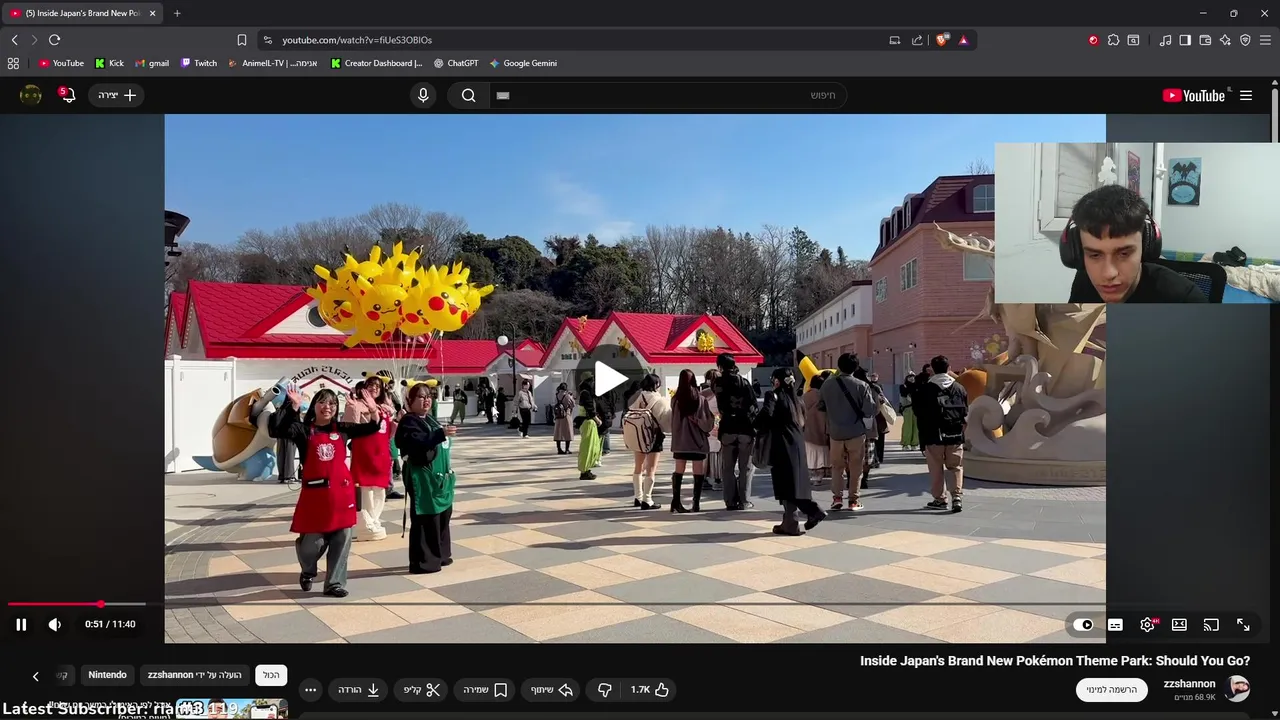Open the Leo AI sparkle icon
The width and height of the screenshot is (1280, 720).
pos(1225,40)
